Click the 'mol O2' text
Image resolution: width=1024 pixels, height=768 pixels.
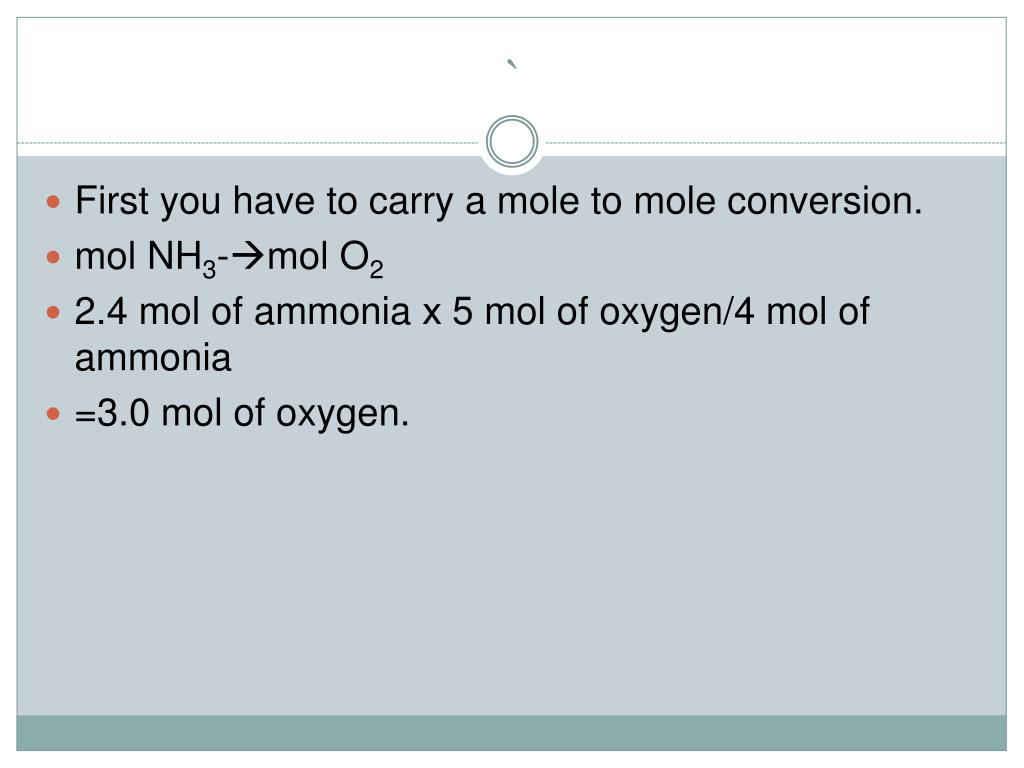click(325, 259)
